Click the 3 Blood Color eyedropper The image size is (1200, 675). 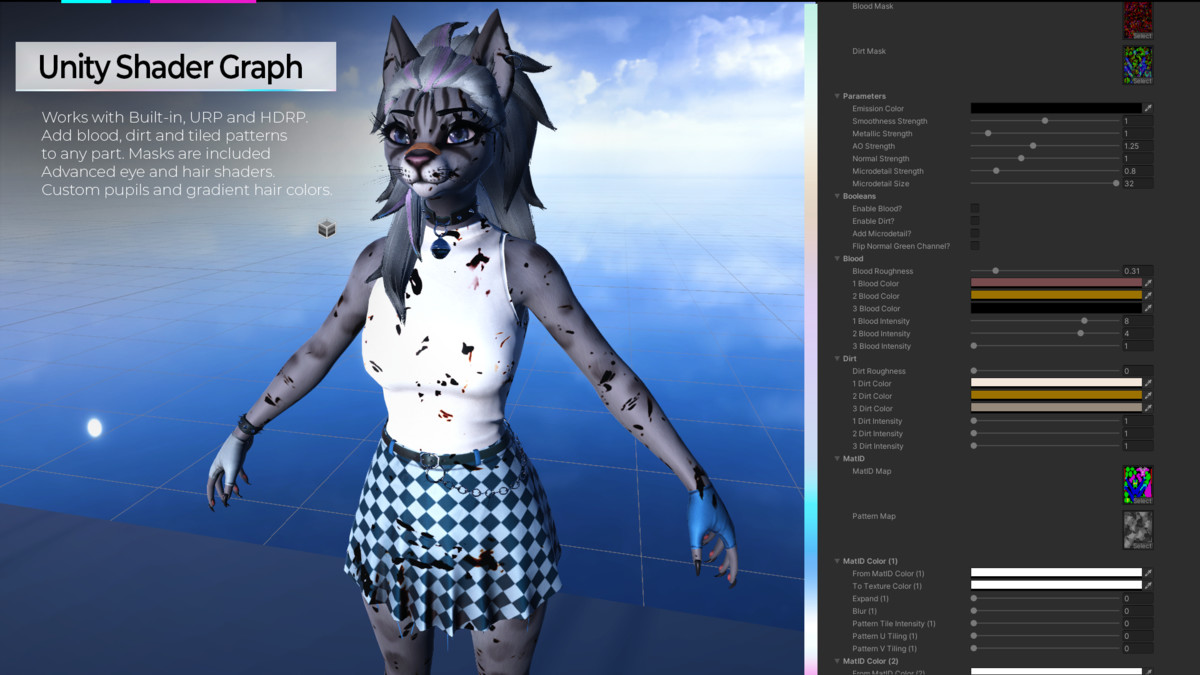coord(1148,309)
